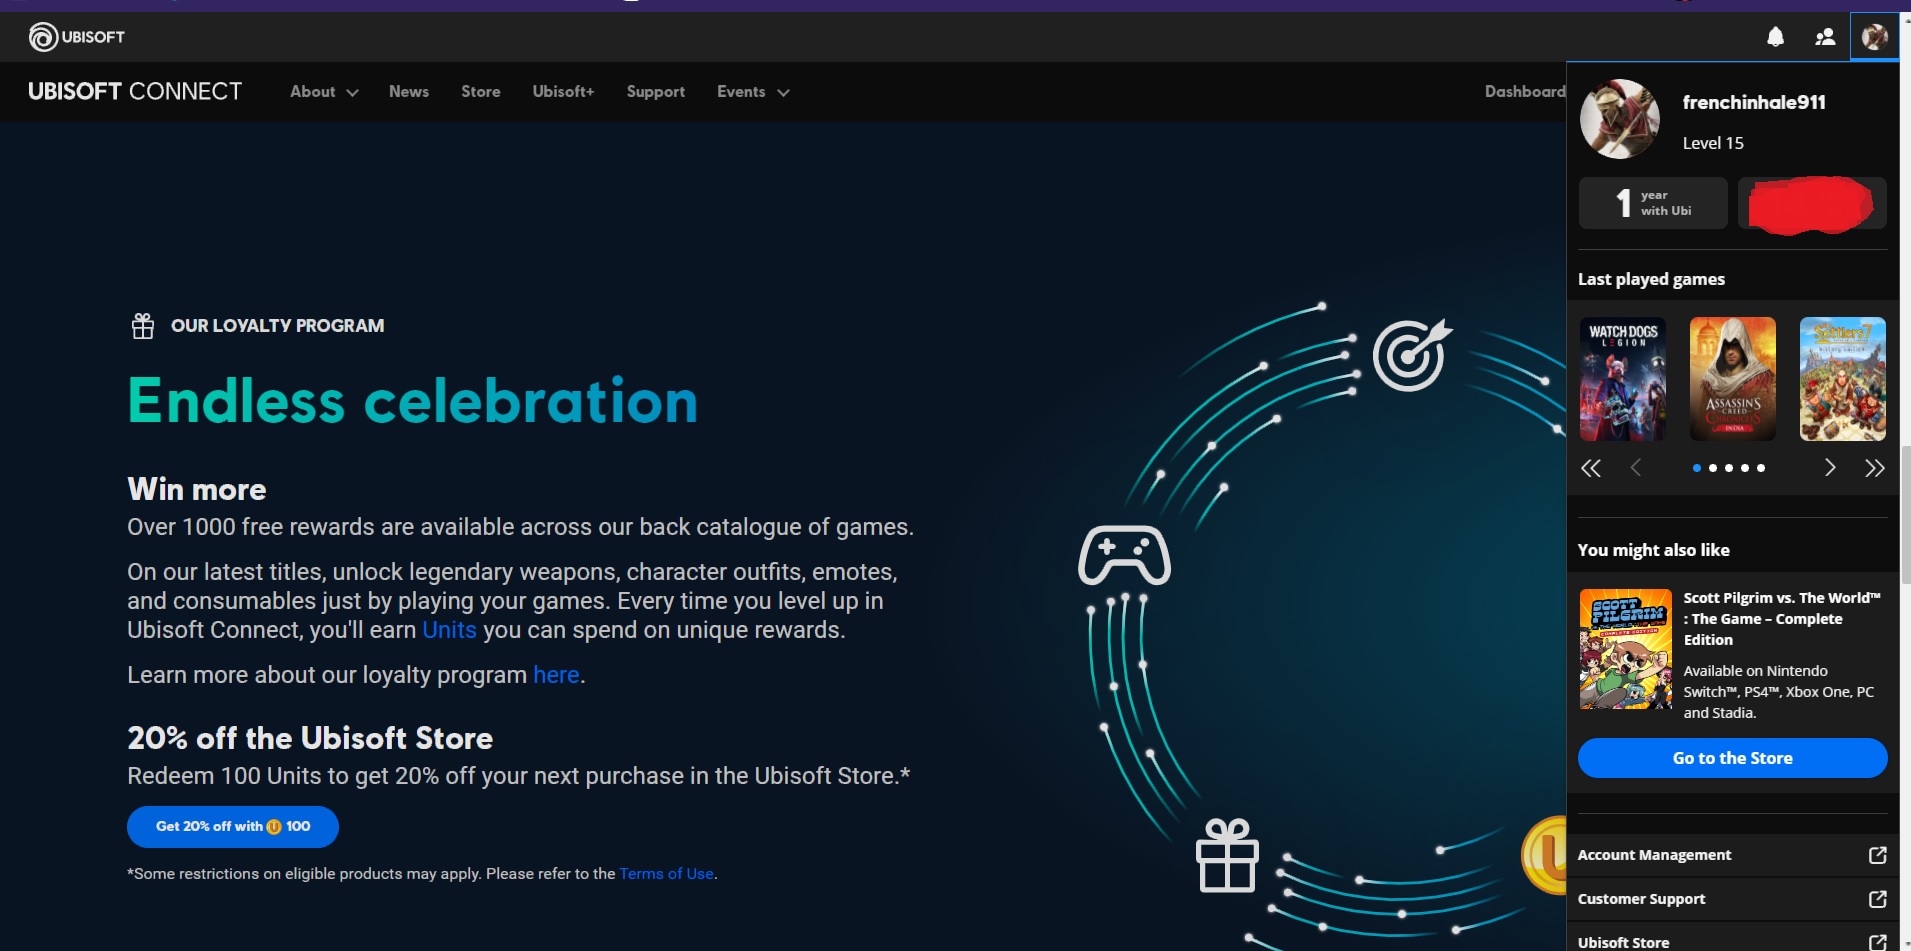Jump to first games page double-arrow
Image resolution: width=1911 pixels, height=951 pixels.
[x=1591, y=468]
